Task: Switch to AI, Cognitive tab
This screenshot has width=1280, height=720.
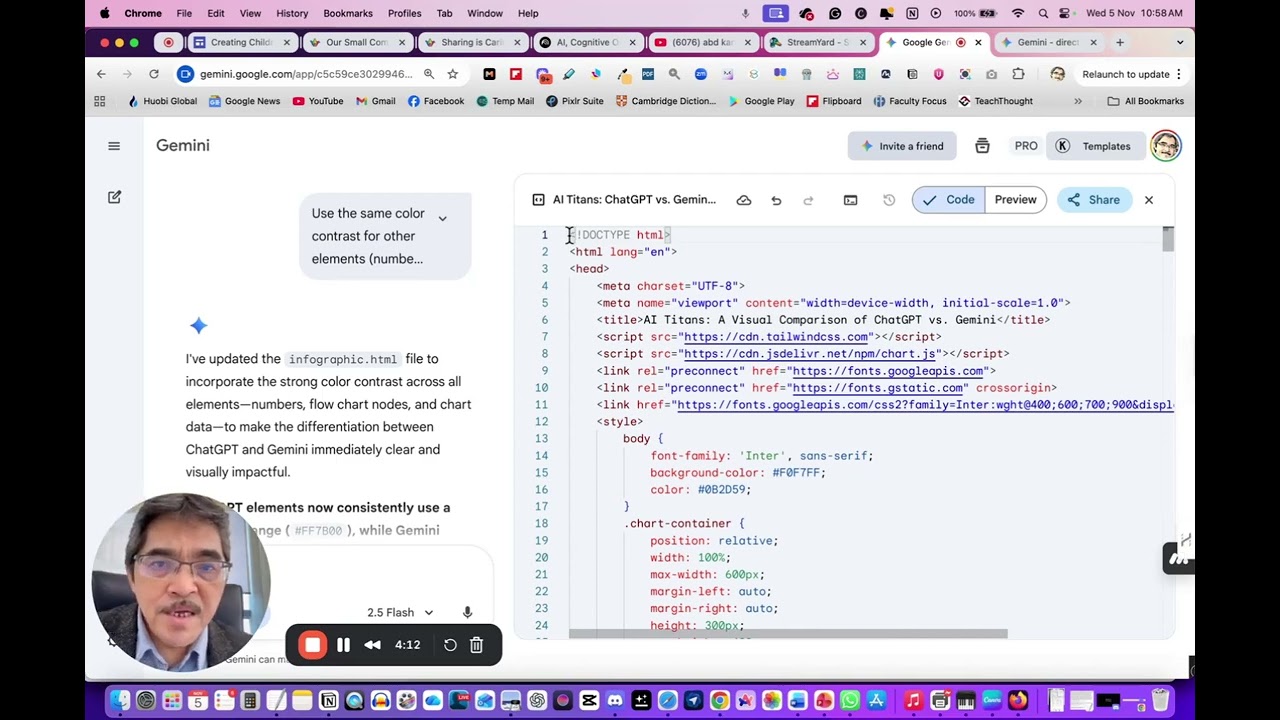Action: pos(586,43)
